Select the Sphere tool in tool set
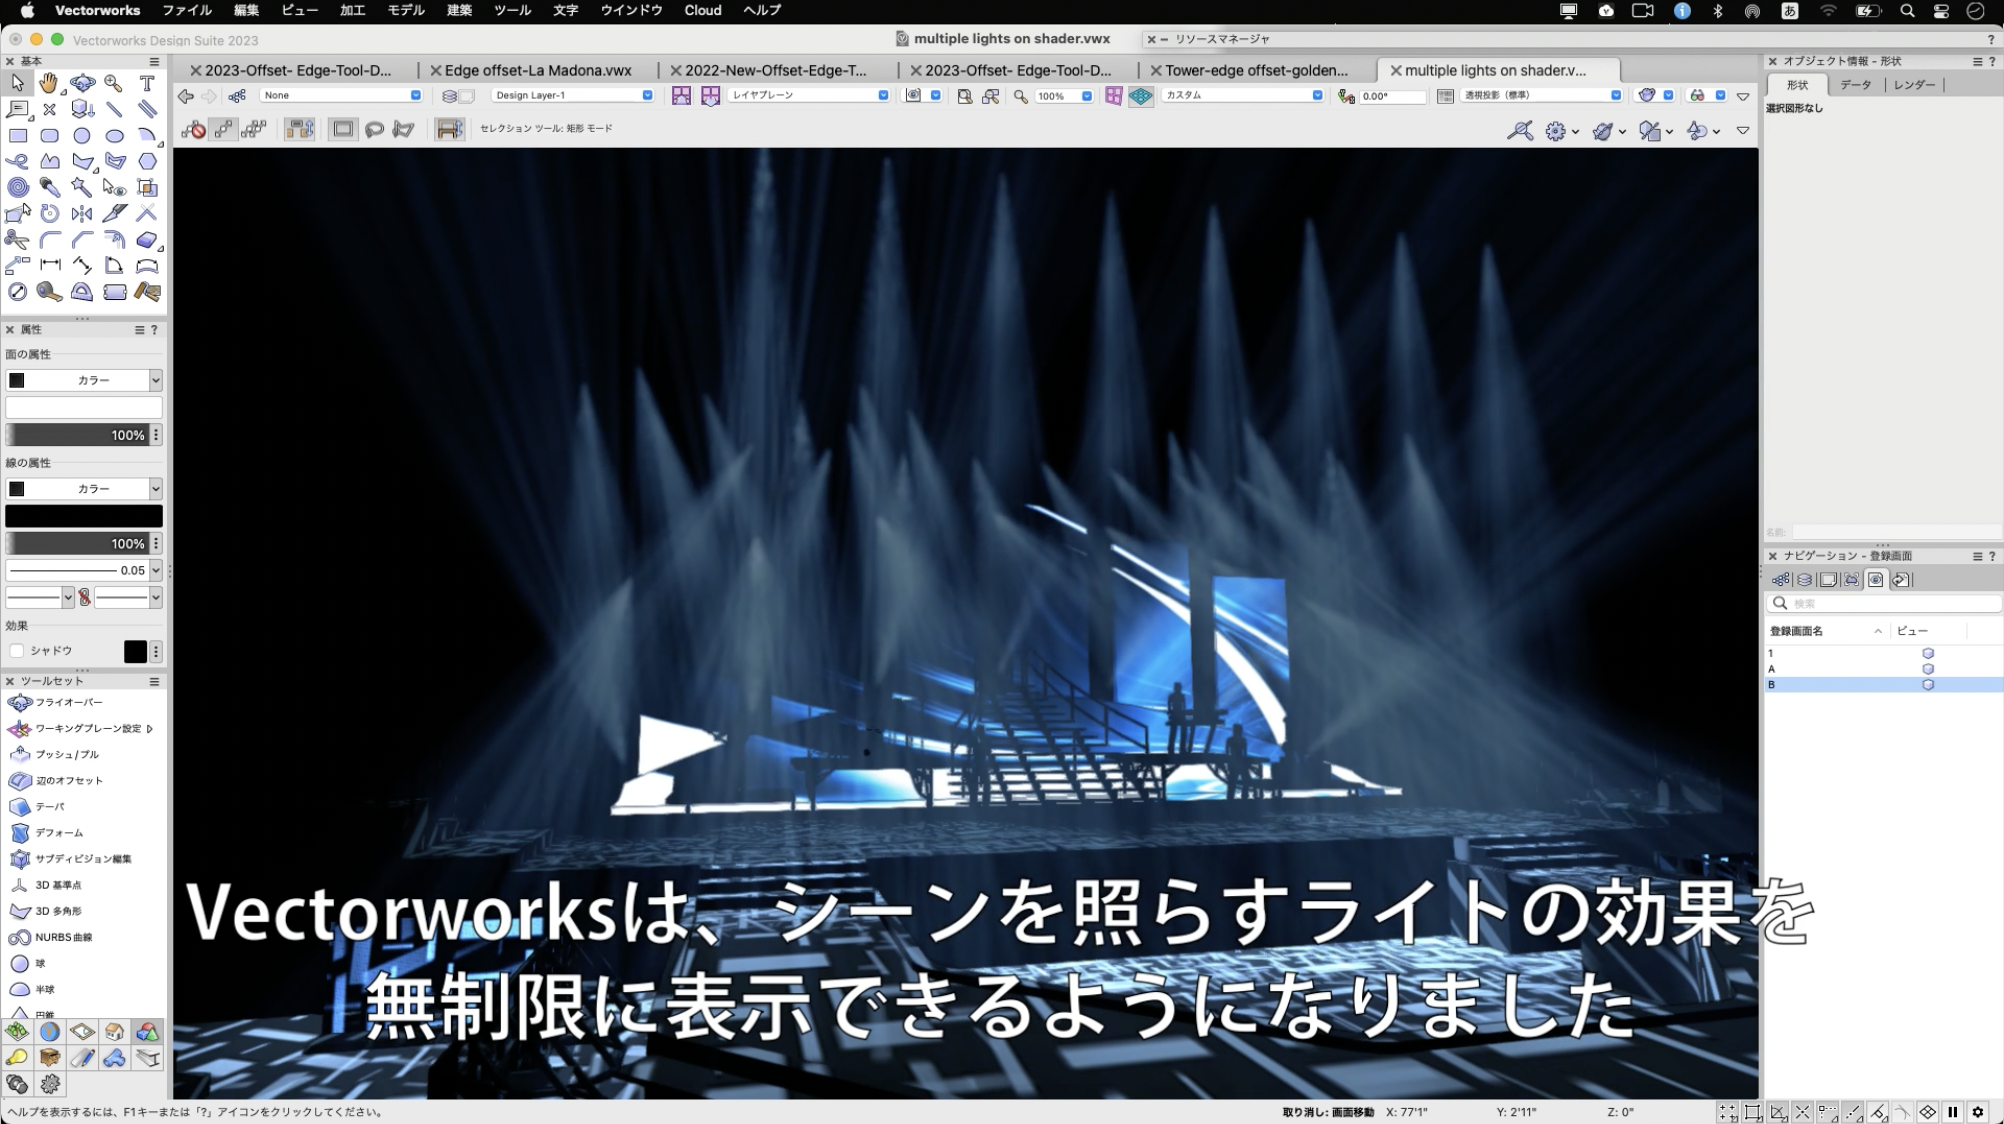 click(x=30, y=963)
